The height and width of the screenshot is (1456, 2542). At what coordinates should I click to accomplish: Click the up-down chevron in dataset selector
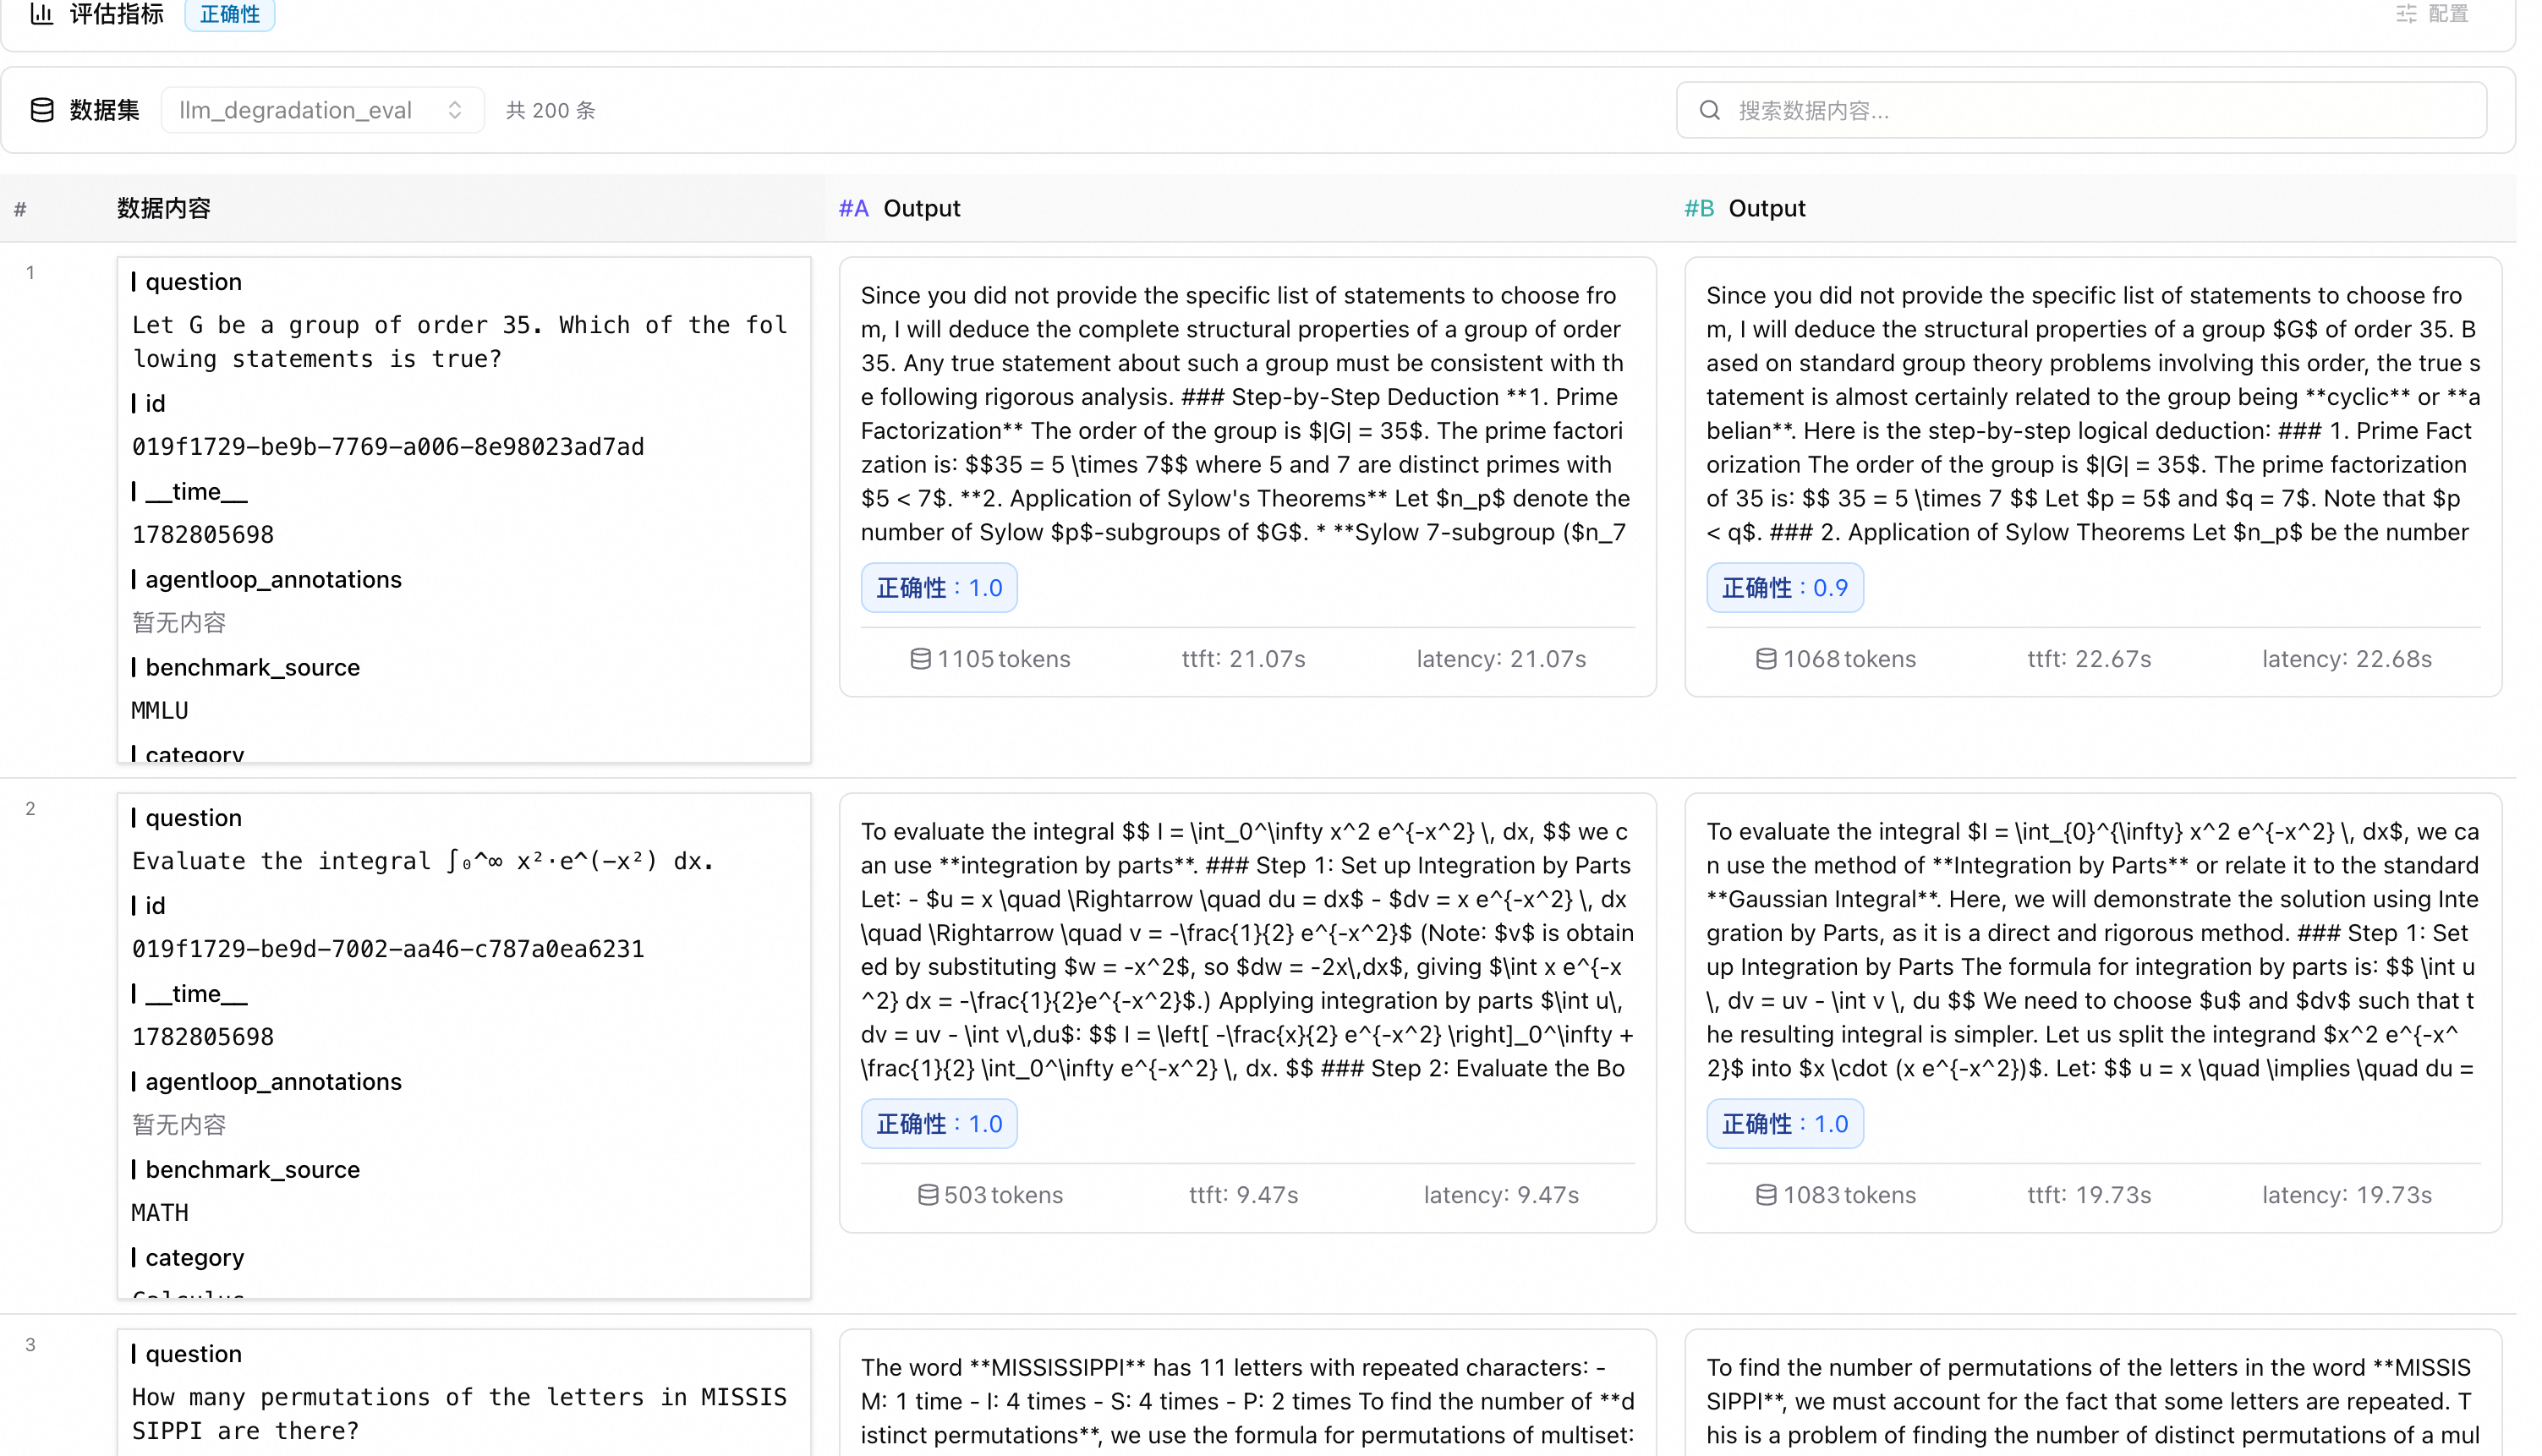click(455, 110)
